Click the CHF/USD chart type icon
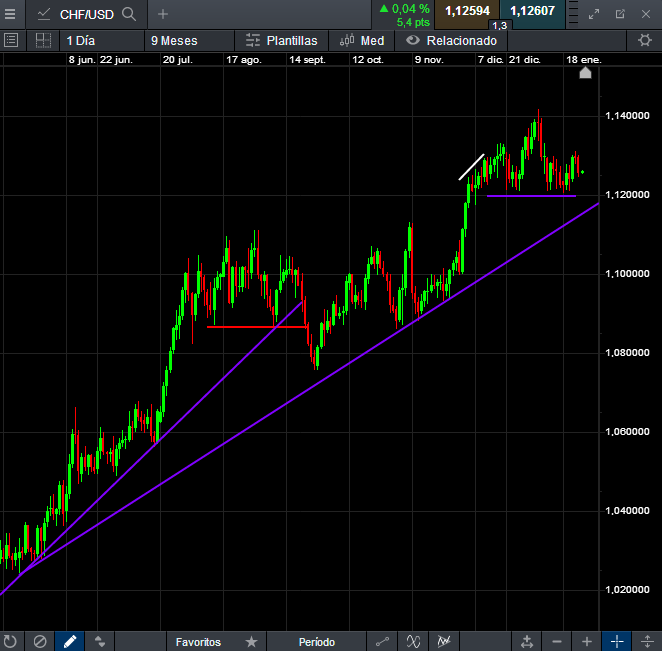Image resolution: width=662 pixels, height=651 pixels. tap(43, 14)
